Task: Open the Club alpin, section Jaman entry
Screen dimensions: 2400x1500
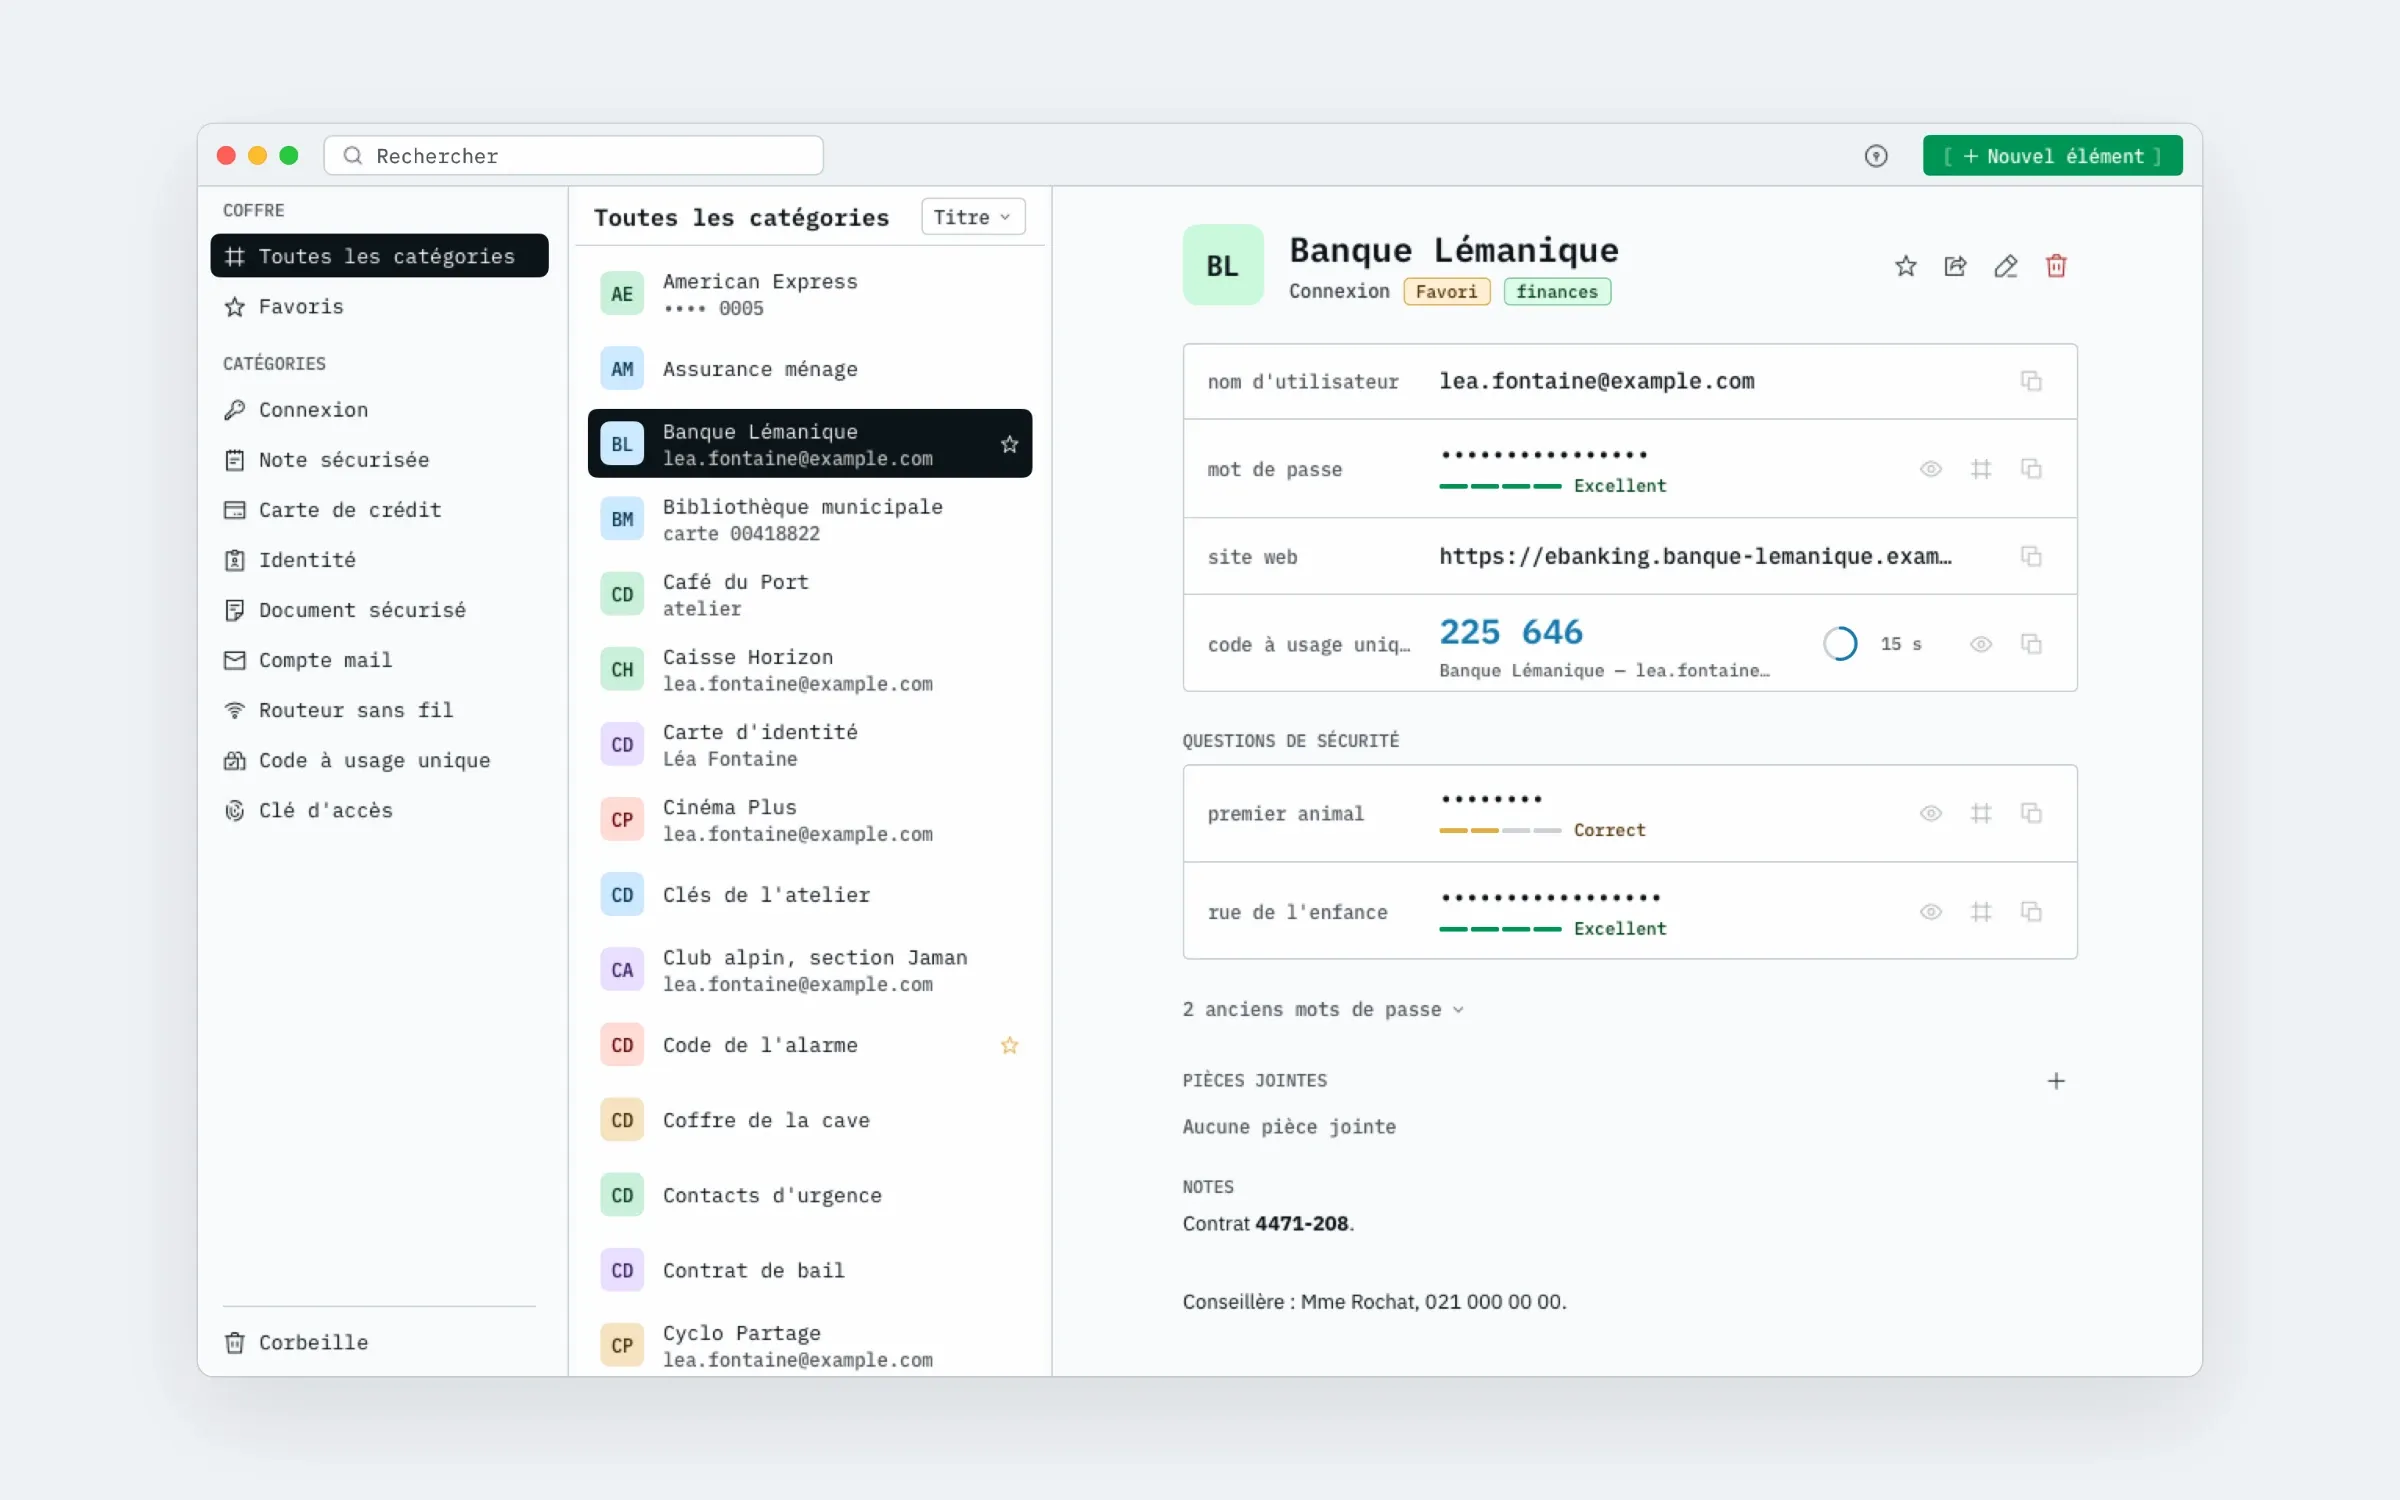Action: (810, 970)
